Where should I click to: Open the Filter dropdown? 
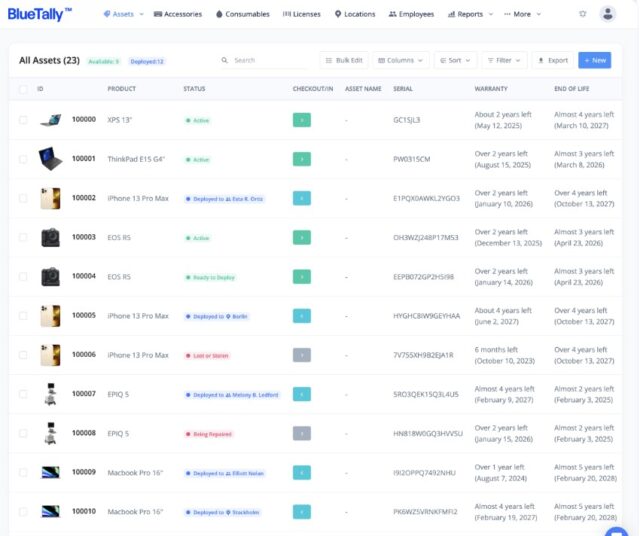504,60
